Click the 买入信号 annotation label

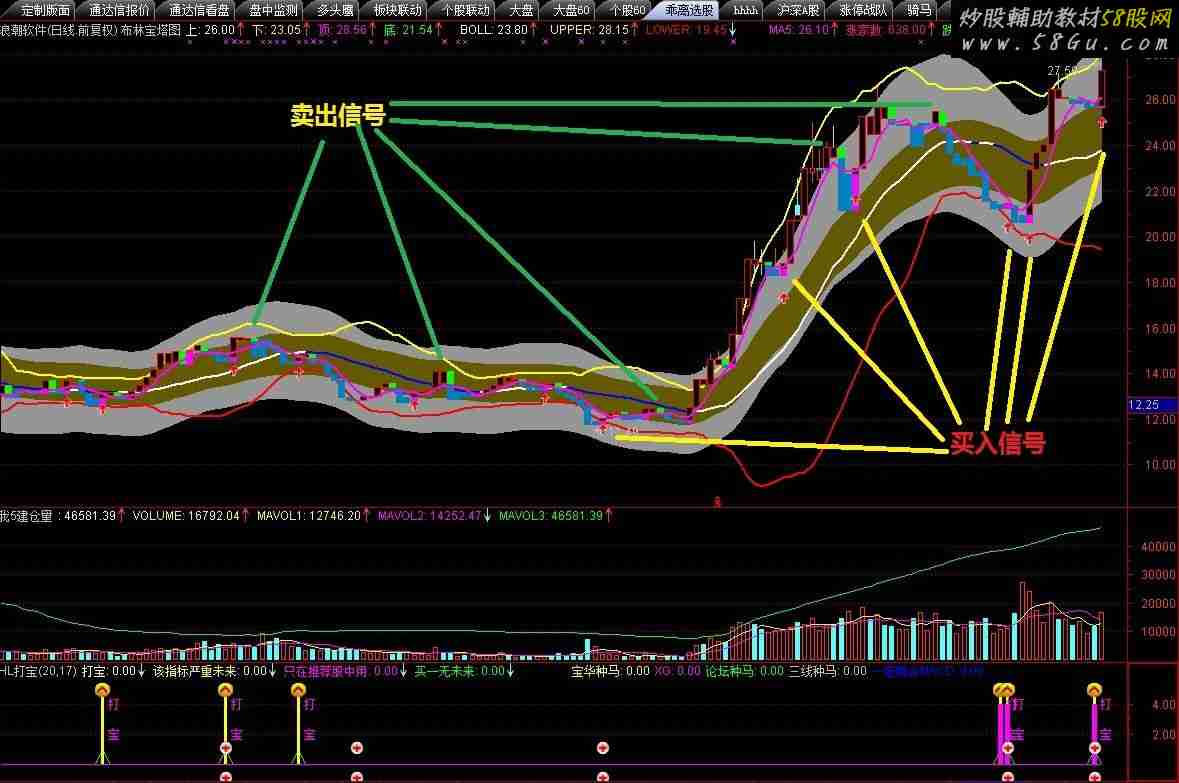tap(996, 443)
